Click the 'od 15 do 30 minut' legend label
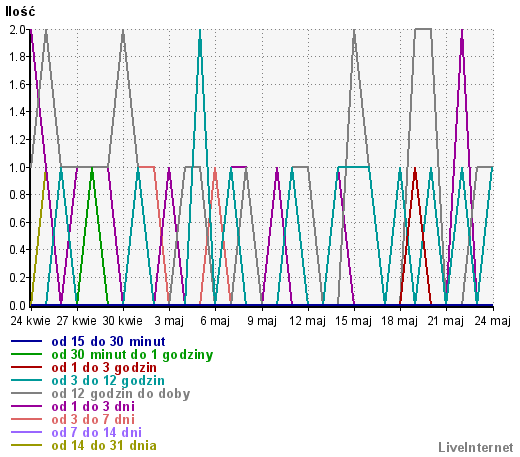Image resolution: width=520 pixels, height=457 pixels. click(108, 342)
